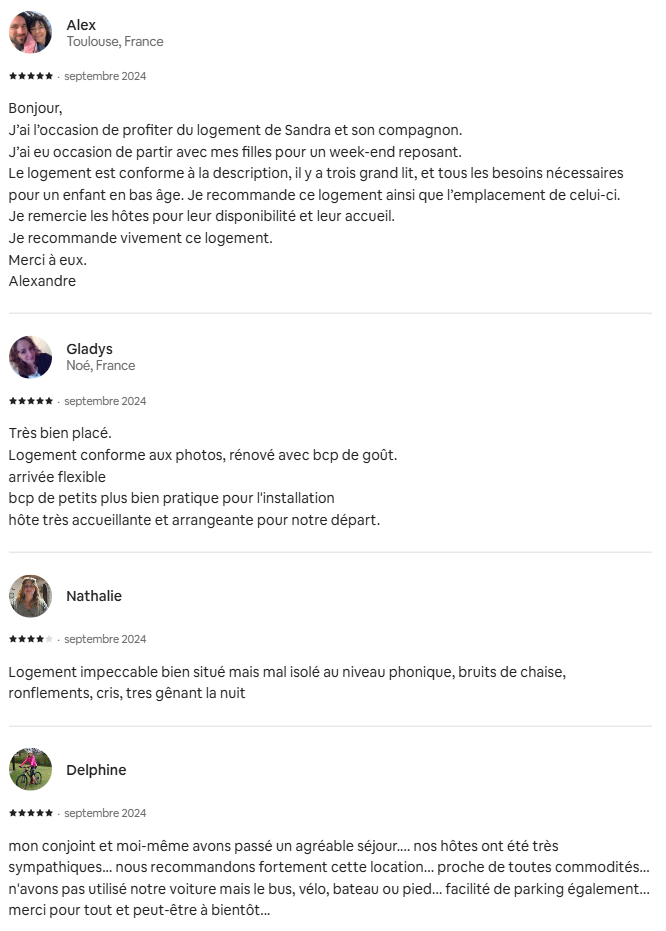The width and height of the screenshot is (666, 931).
Task: Open Nathalie's profile avatar
Action: pos(30,596)
